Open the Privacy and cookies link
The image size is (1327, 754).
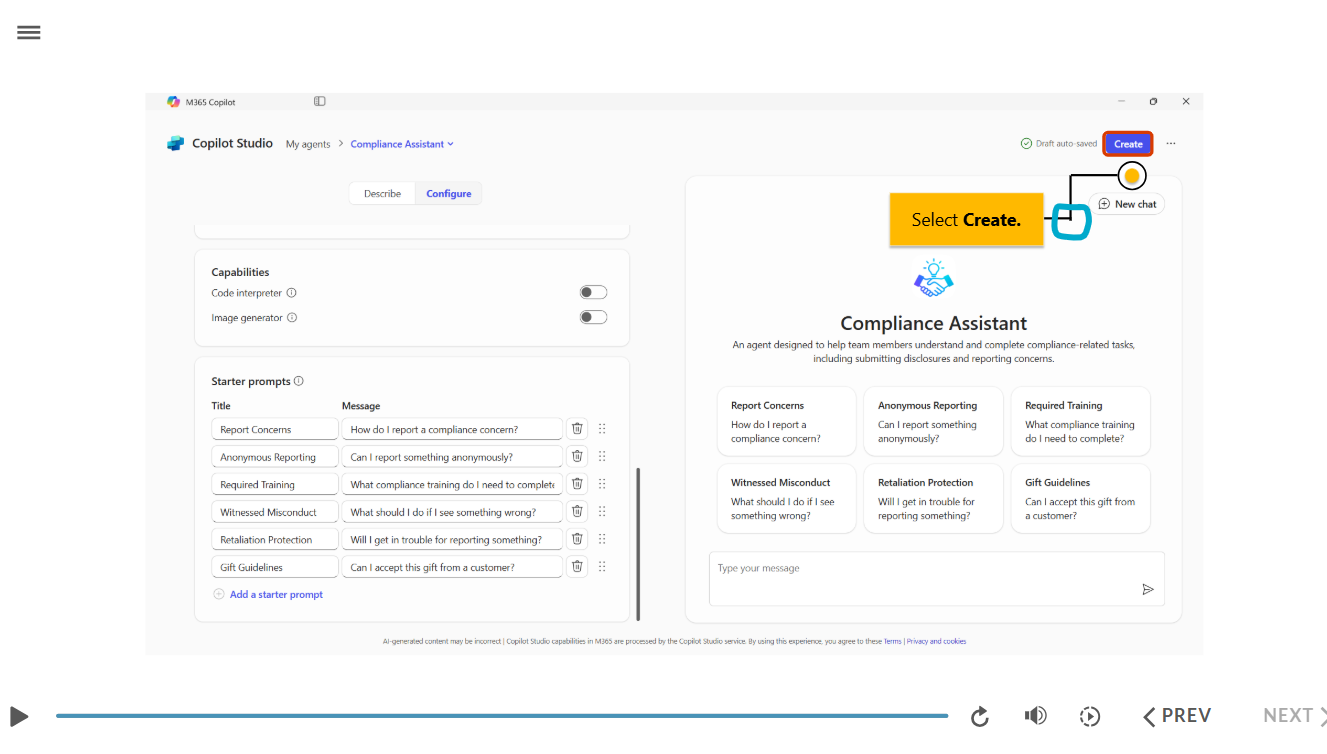point(936,641)
